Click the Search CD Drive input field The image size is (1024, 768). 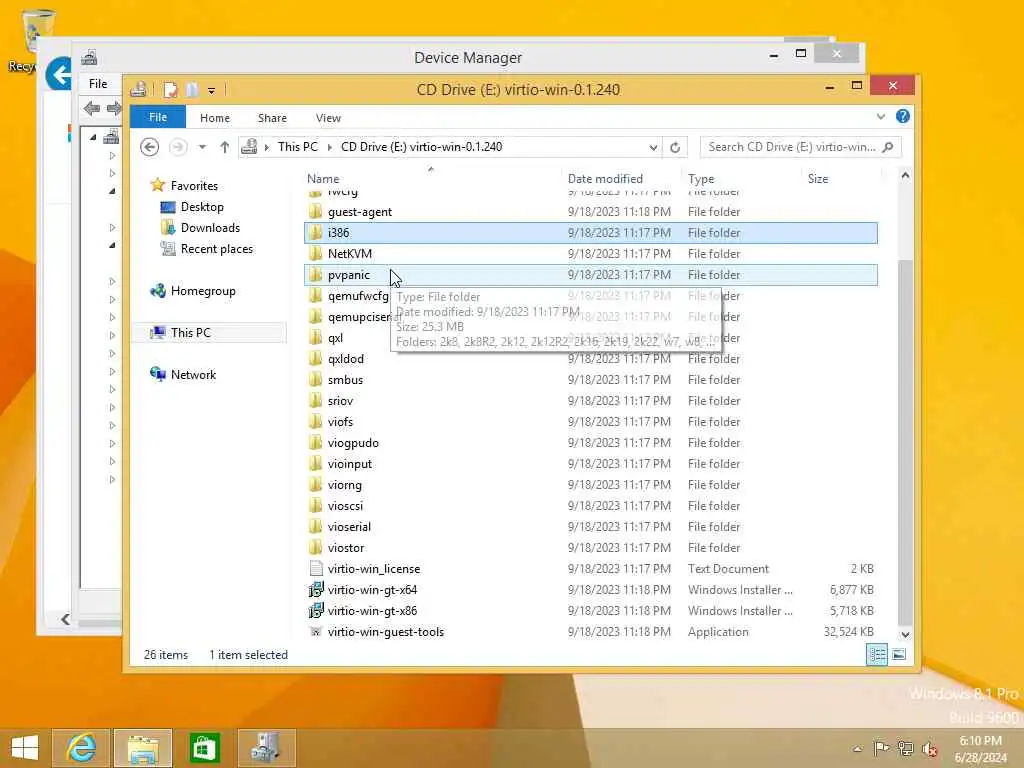(791, 147)
